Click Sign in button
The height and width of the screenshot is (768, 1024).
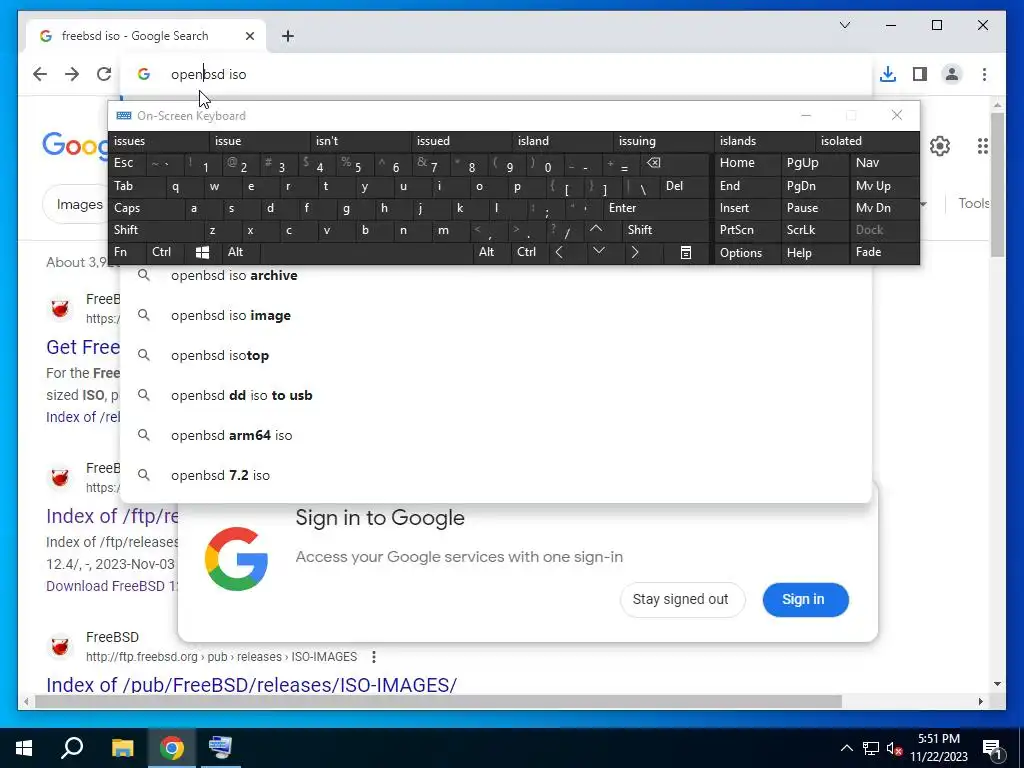click(805, 600)
